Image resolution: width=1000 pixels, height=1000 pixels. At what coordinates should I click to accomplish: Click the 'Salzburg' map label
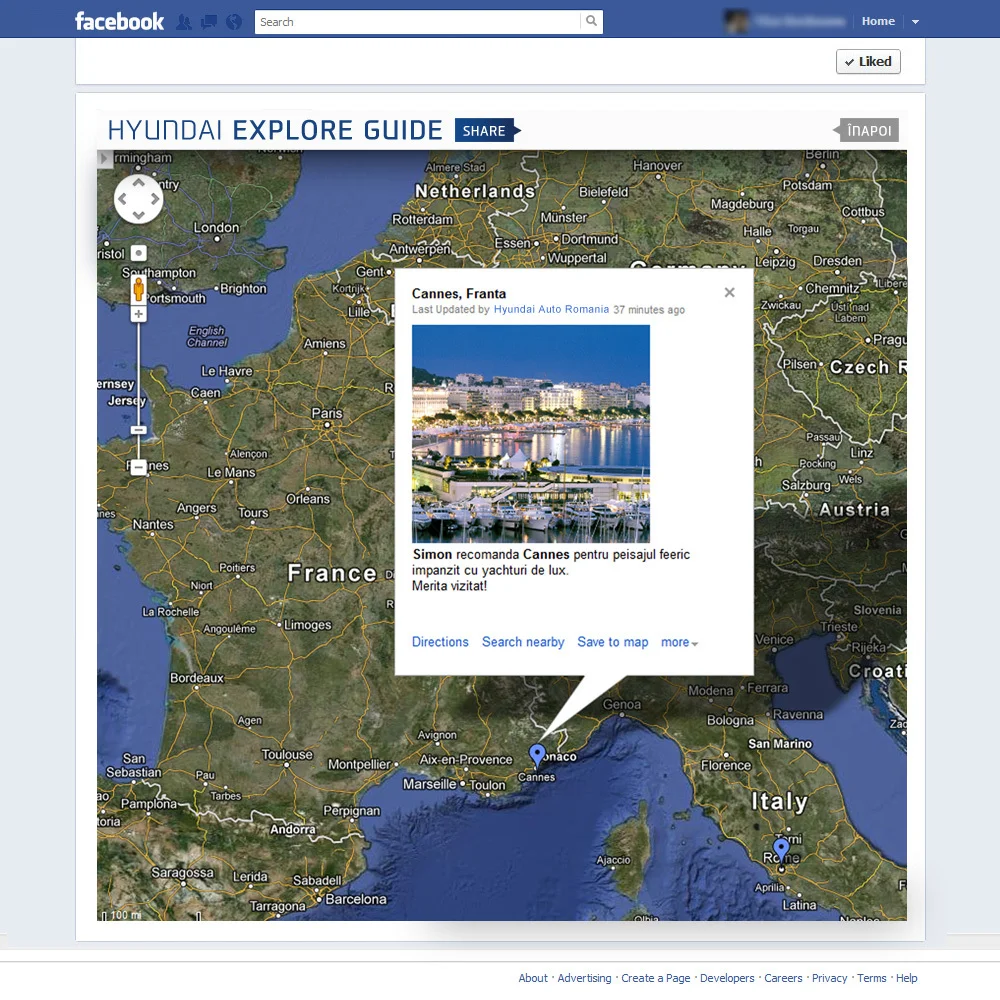806,485
